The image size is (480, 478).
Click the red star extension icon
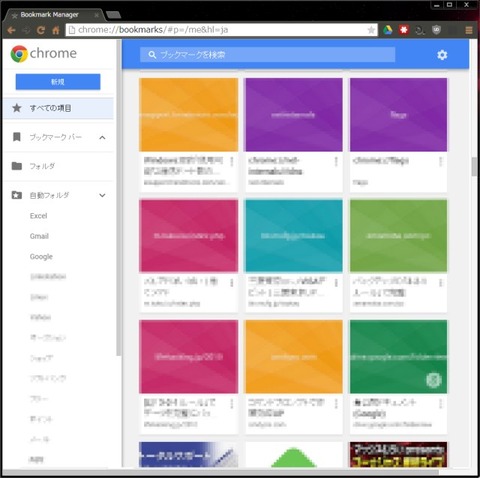click(x=404, y=30)
